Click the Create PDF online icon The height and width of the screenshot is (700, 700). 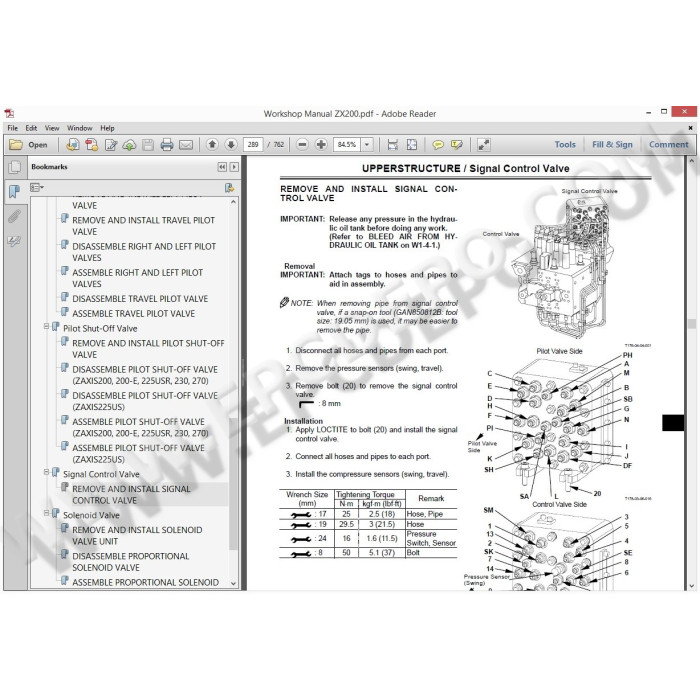click(x=73, y=145)
